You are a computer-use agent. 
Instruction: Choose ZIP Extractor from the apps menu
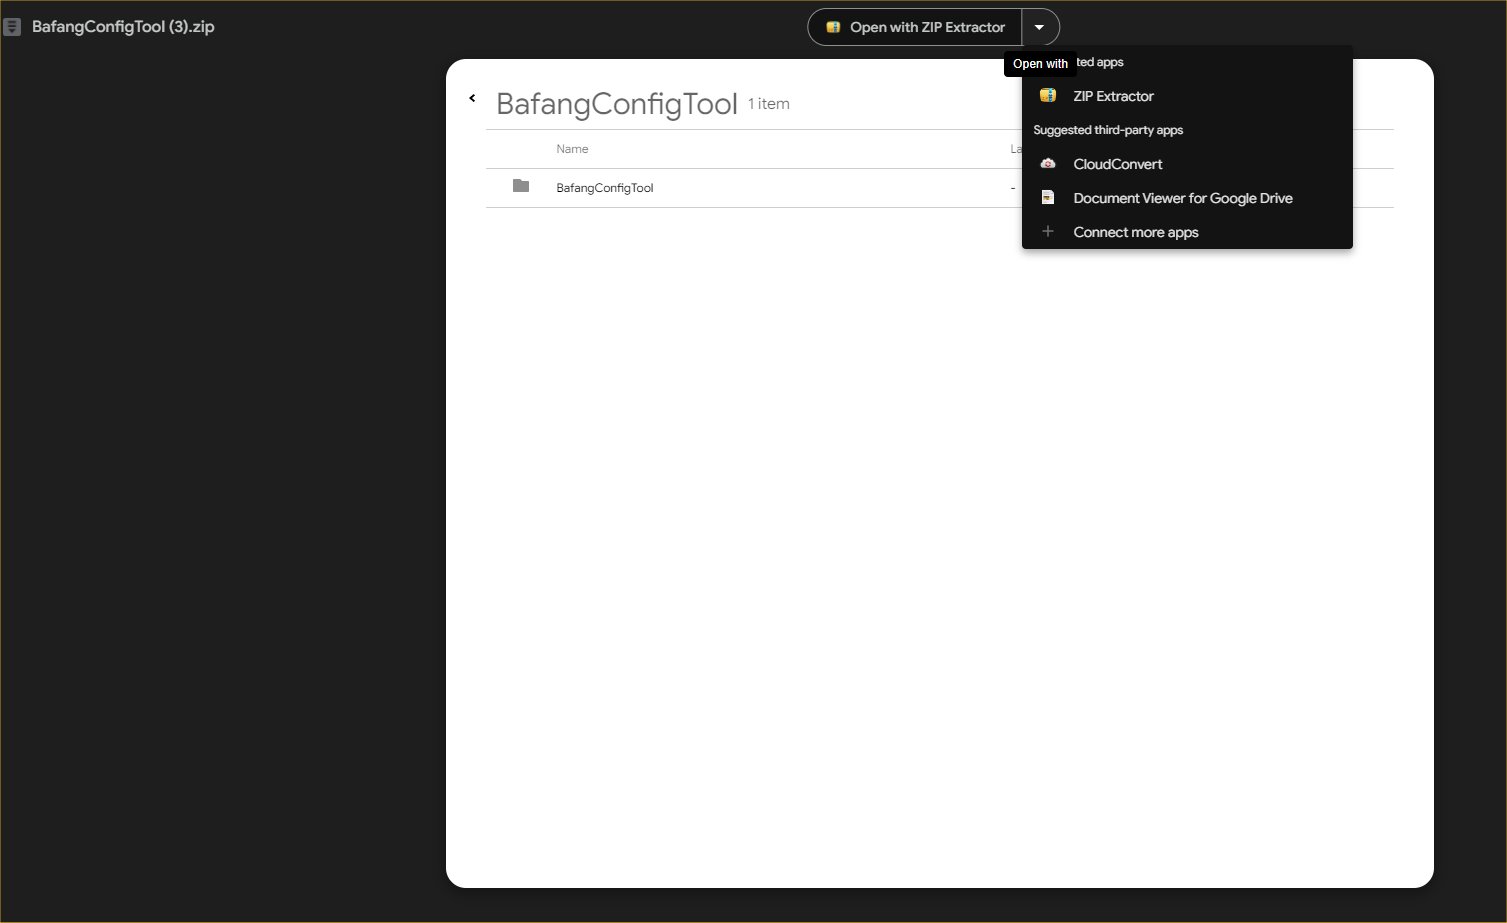point(1113,96)
